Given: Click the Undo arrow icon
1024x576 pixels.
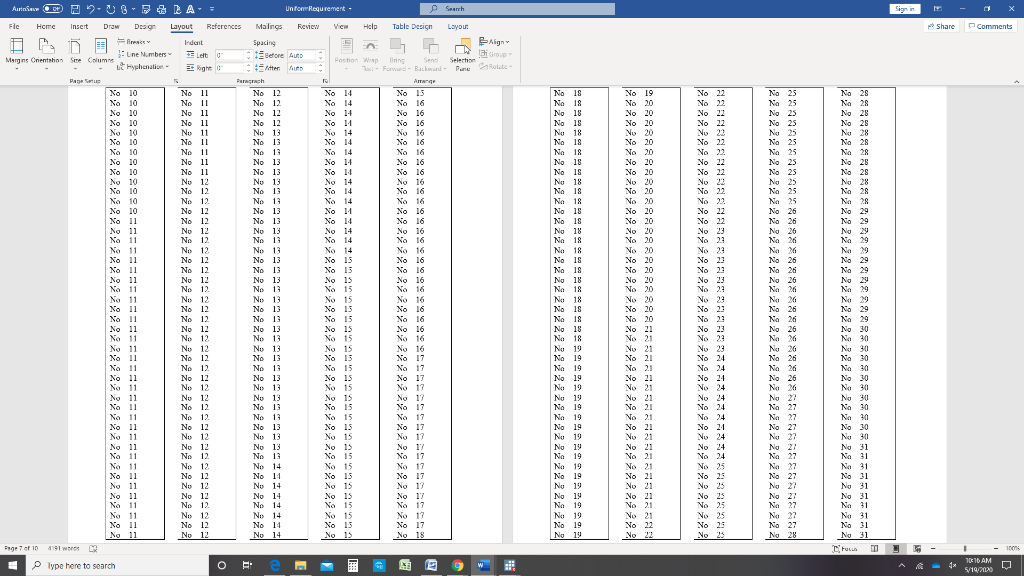Looking at the screenshot, I should pos(90,8).
